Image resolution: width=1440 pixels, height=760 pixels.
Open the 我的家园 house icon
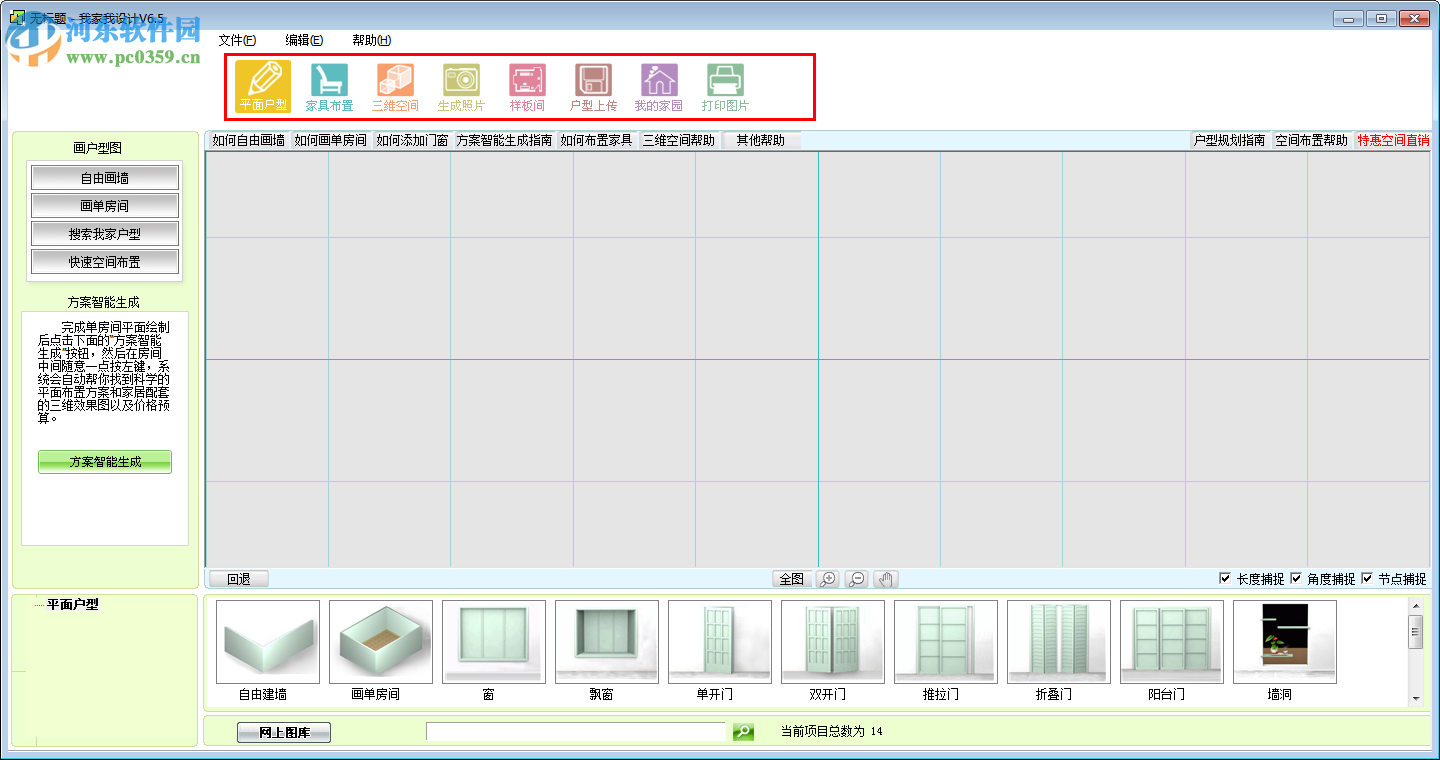(x=659, y=86)
